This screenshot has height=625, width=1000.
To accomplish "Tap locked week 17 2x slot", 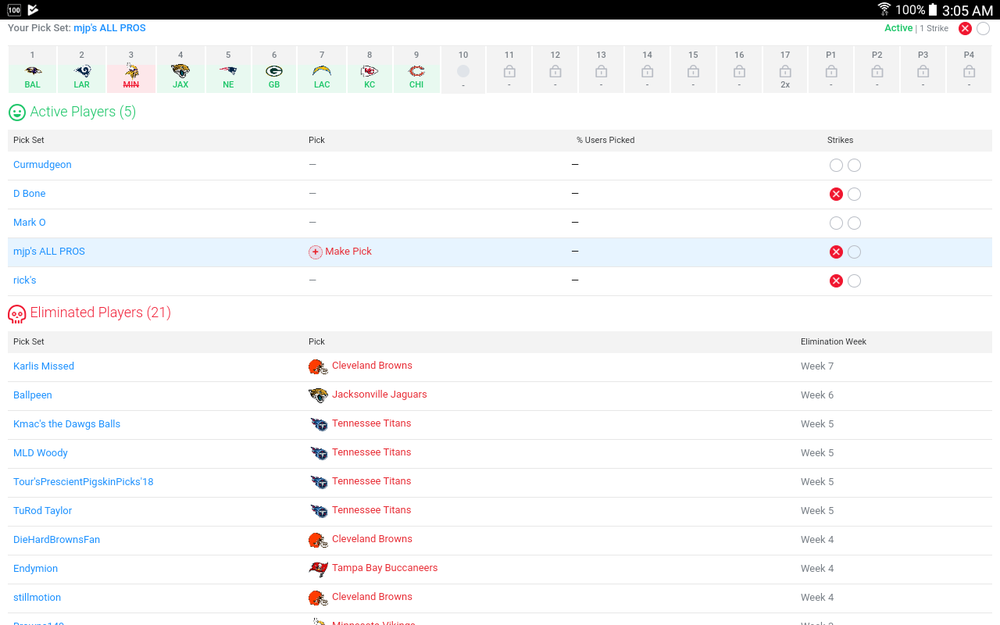I will coord(785,70).
